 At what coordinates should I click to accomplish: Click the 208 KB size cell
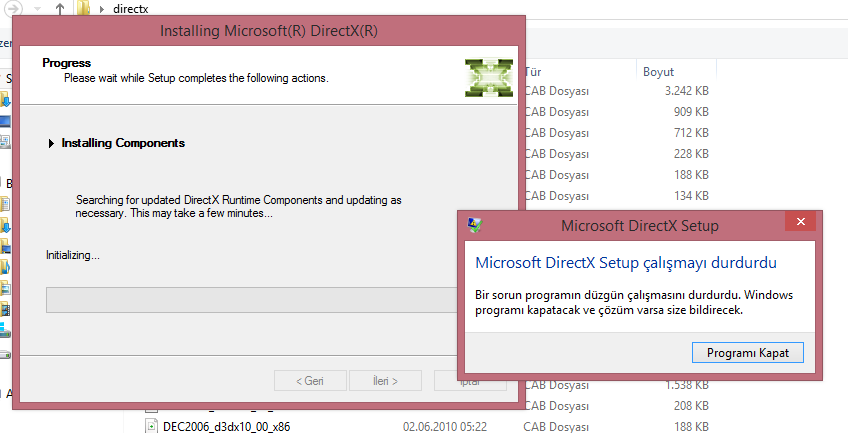[x=691, y=405]
